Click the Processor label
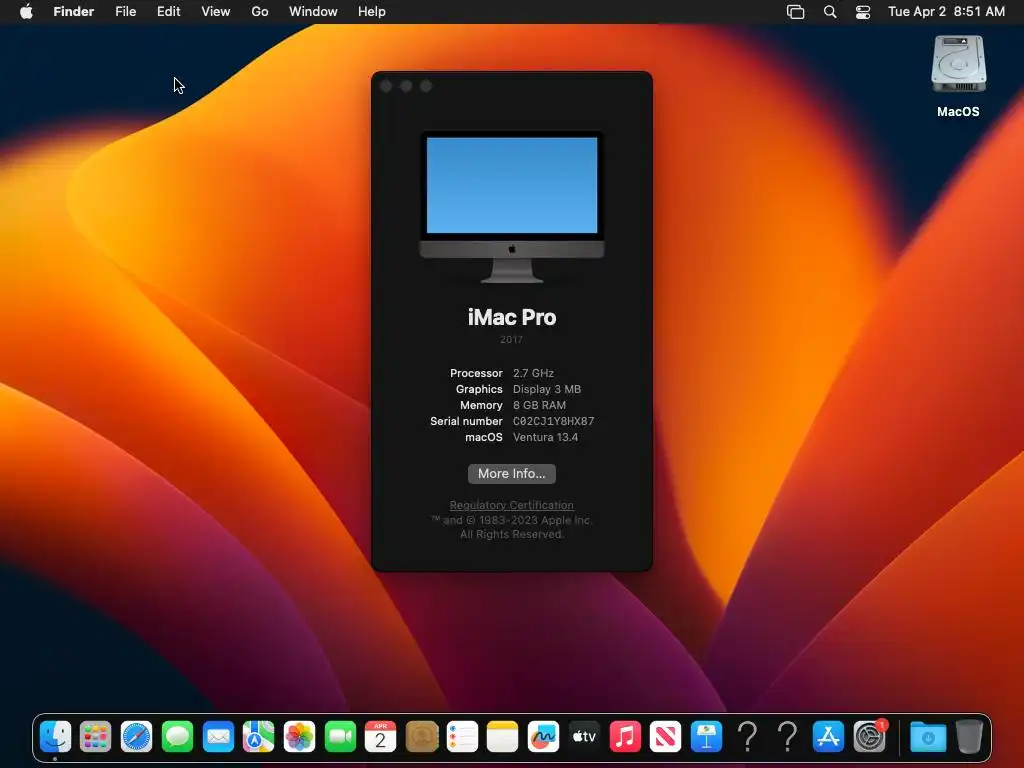1024x768 pixels. click(476, 373)
